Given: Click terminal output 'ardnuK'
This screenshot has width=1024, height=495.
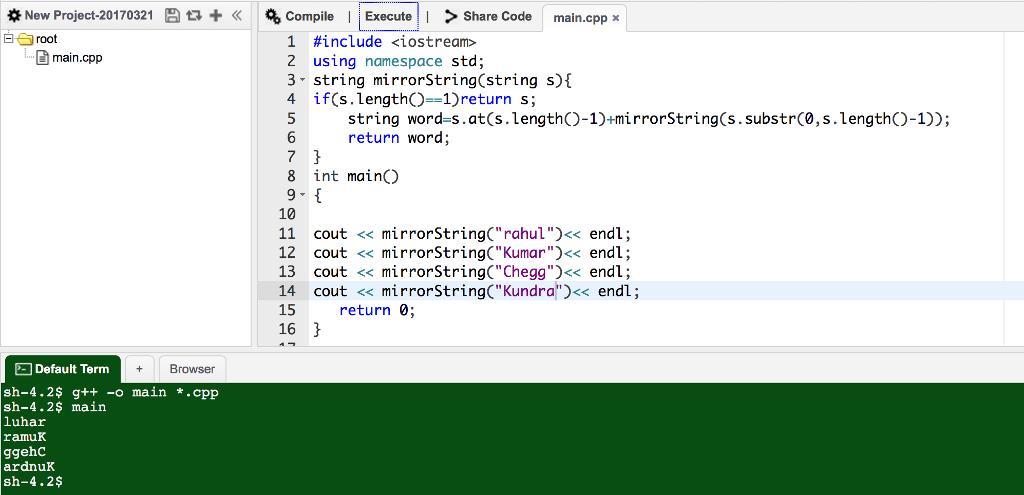Looking at the screenshot, I should click(29, 467).
